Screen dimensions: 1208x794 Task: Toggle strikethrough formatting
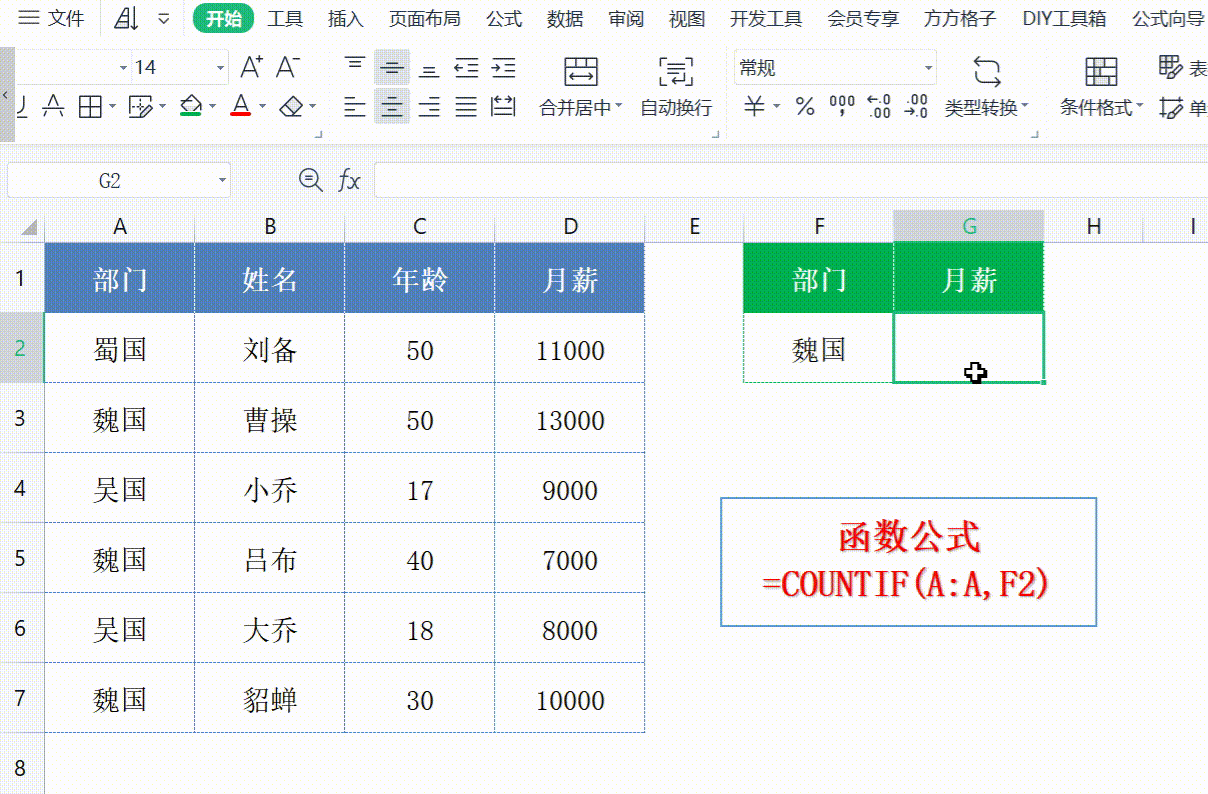coord(54,106)
